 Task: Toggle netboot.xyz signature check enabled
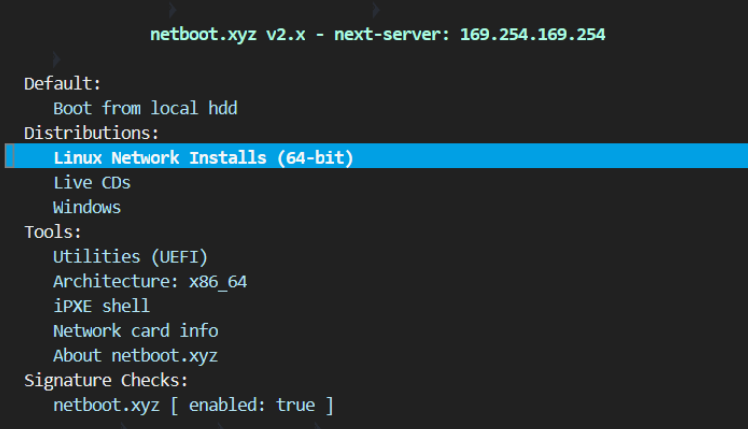[x=193, y=405]
